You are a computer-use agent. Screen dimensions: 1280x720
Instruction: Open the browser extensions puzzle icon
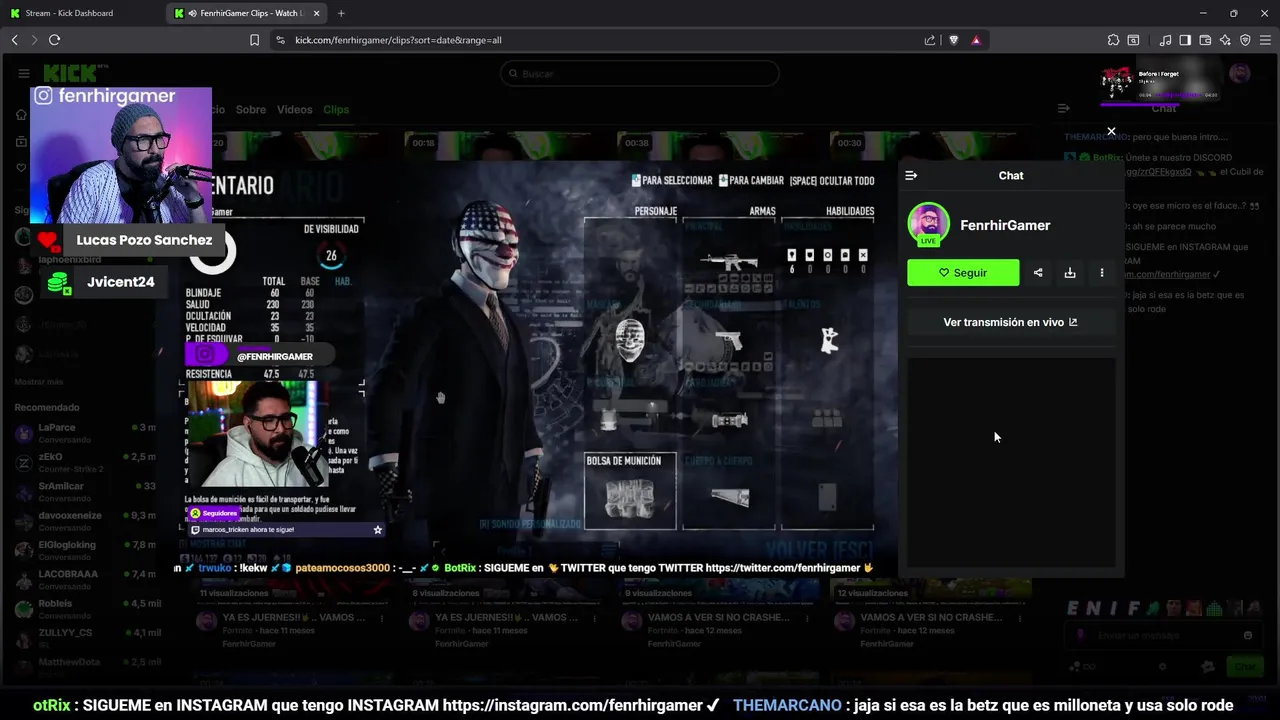[x=1113, y=40]
